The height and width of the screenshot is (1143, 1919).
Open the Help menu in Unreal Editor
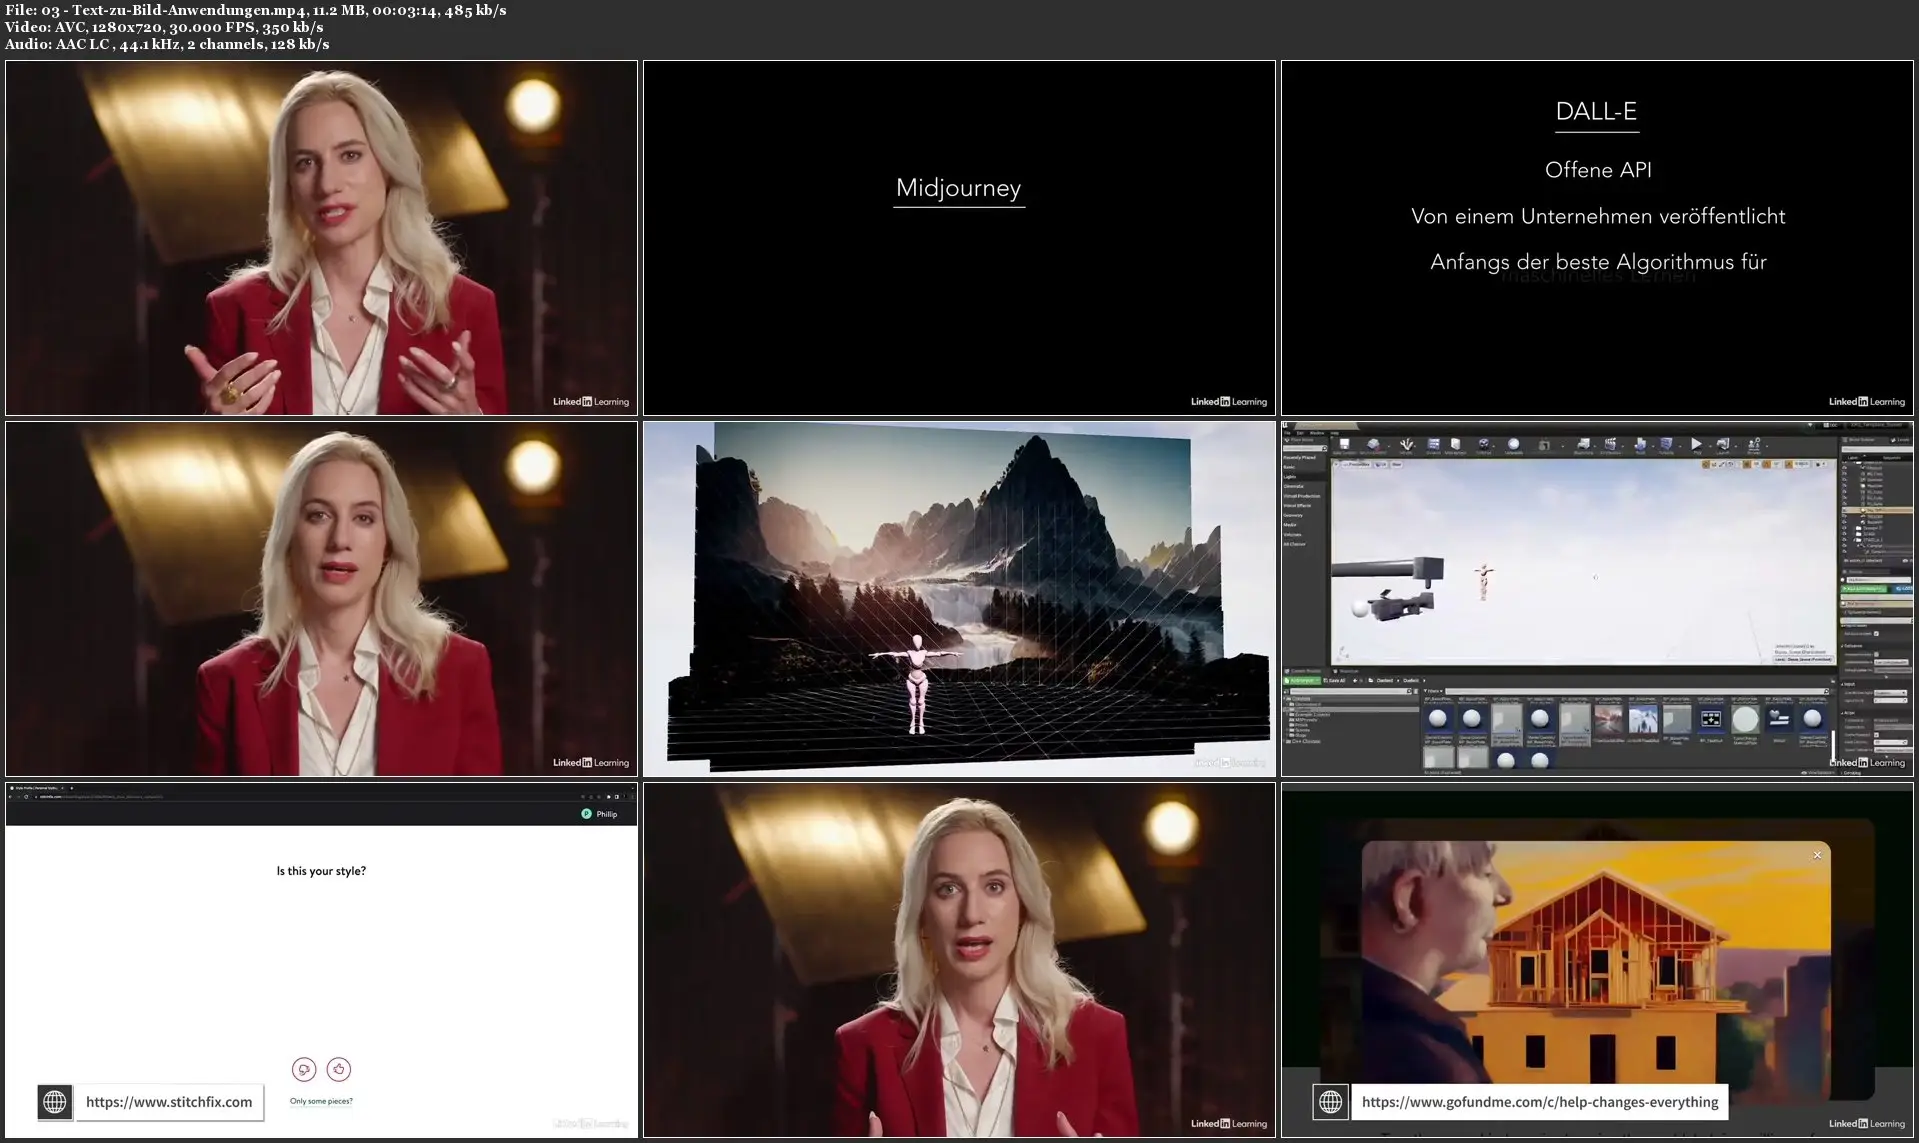1335,433
